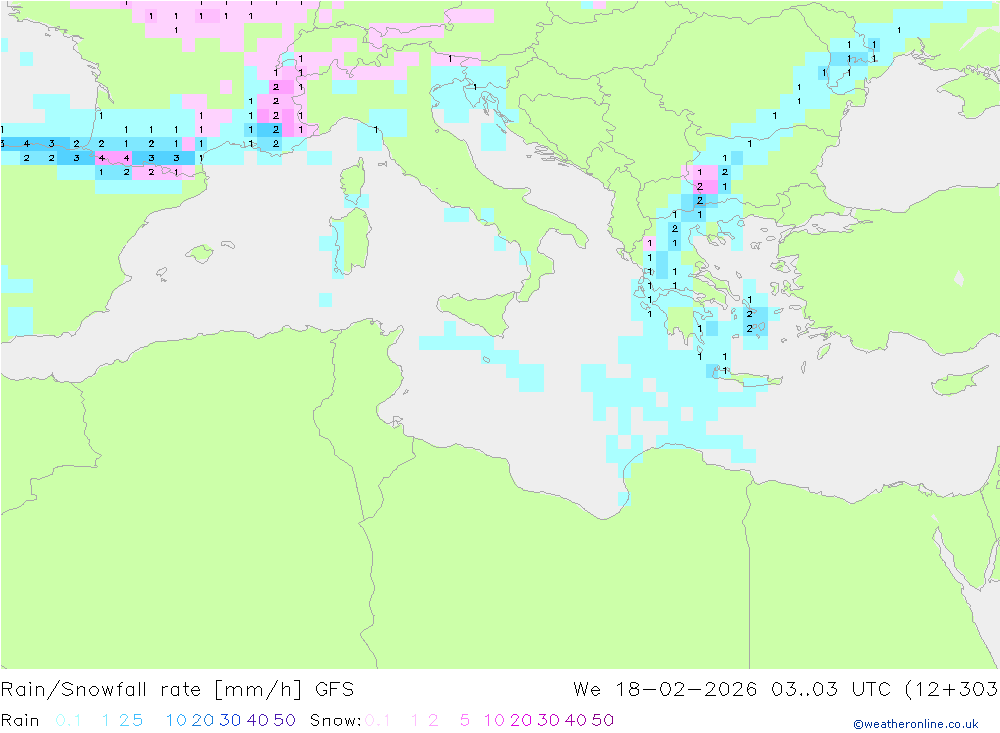Select the 10 value in the Rain legend
Image resolution: width=1000 pixels, height=733 pixels.
tap(176, 720)
